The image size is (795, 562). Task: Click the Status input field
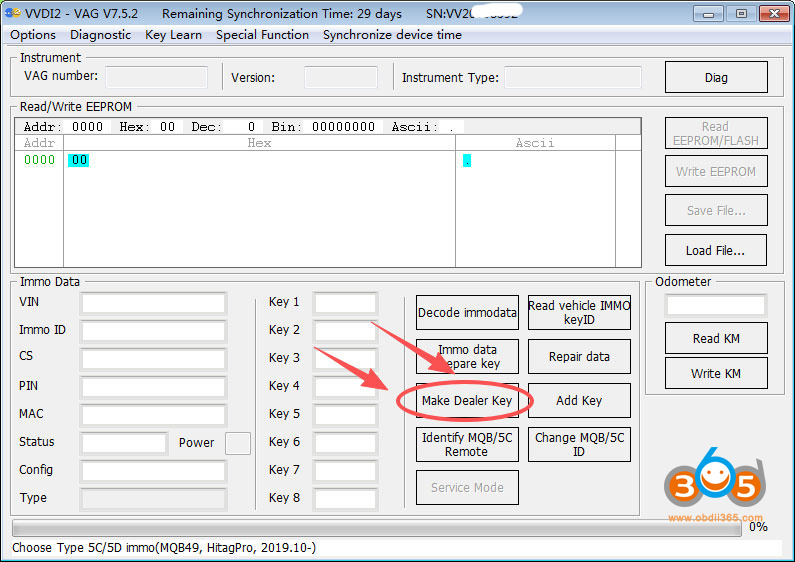pos(124,443)
